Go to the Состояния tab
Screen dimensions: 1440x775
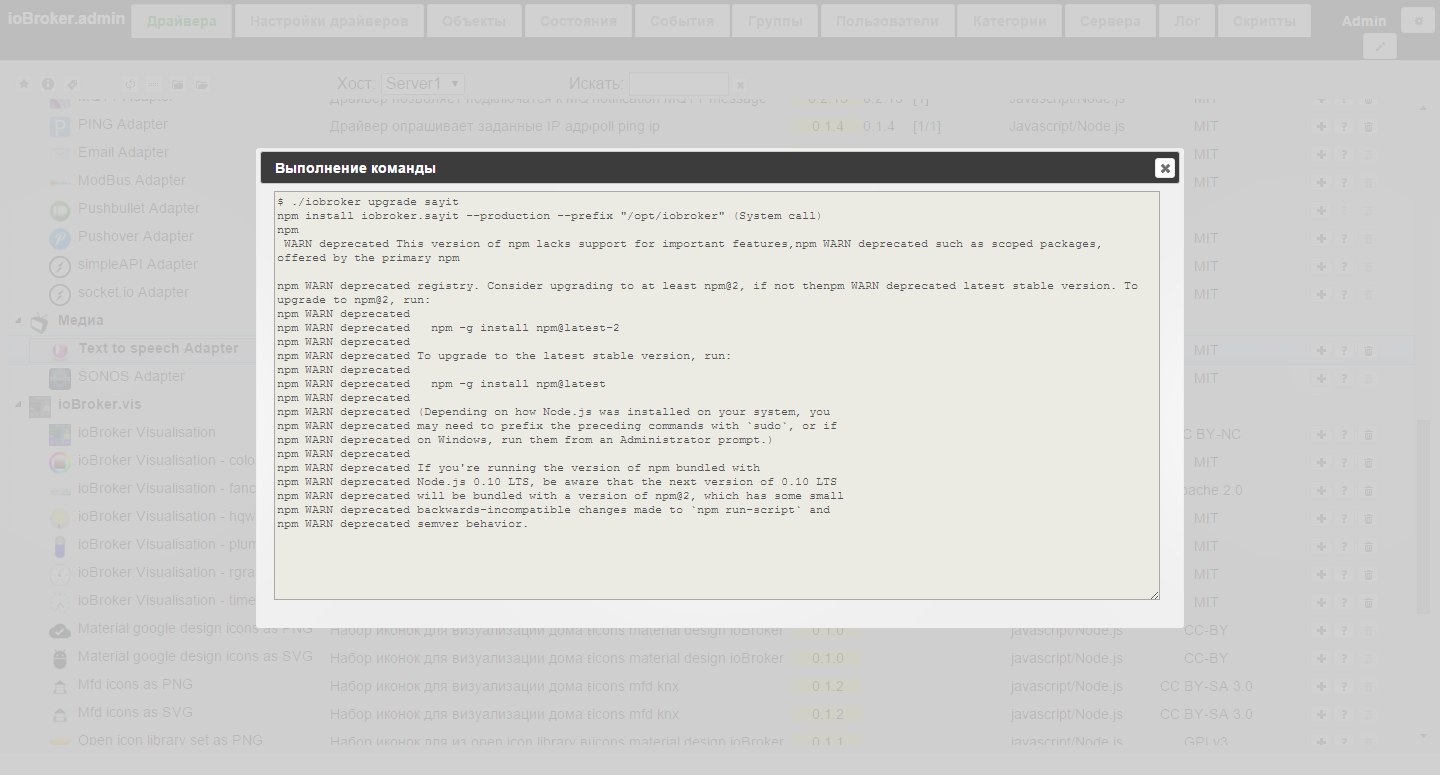tap(578, 20)
